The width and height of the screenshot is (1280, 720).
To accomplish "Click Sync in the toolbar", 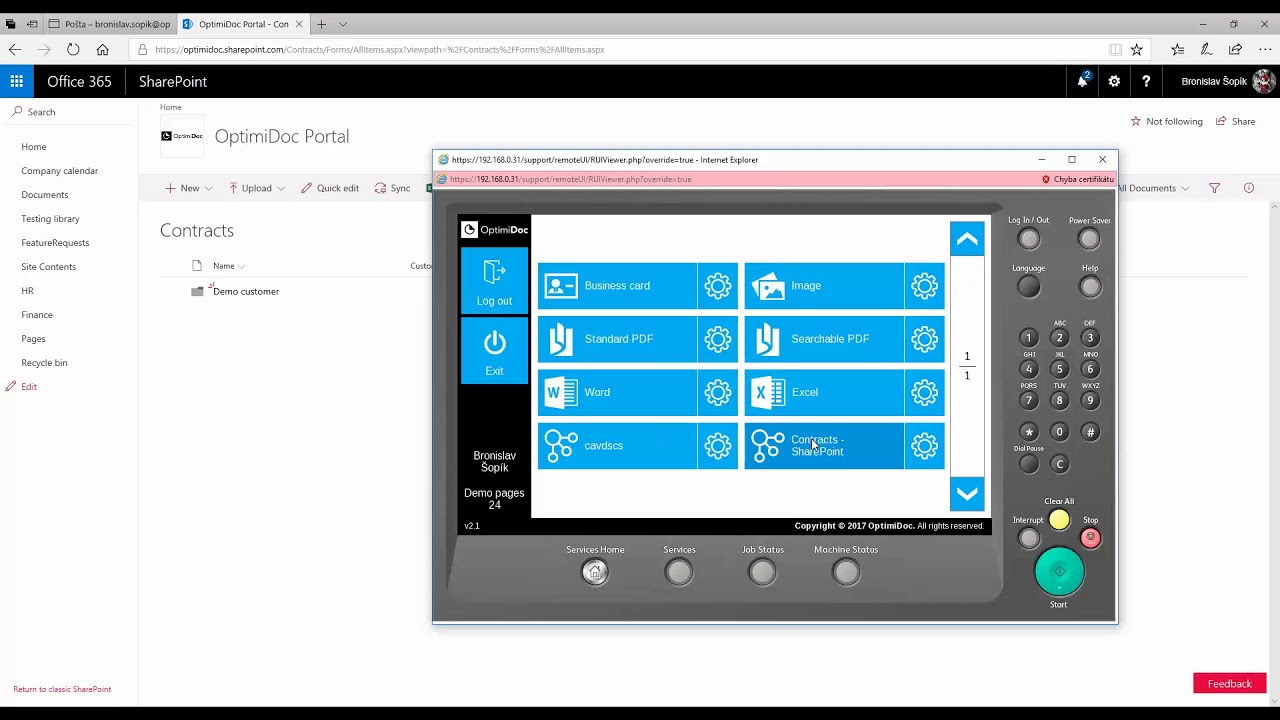I will [393, 188].
